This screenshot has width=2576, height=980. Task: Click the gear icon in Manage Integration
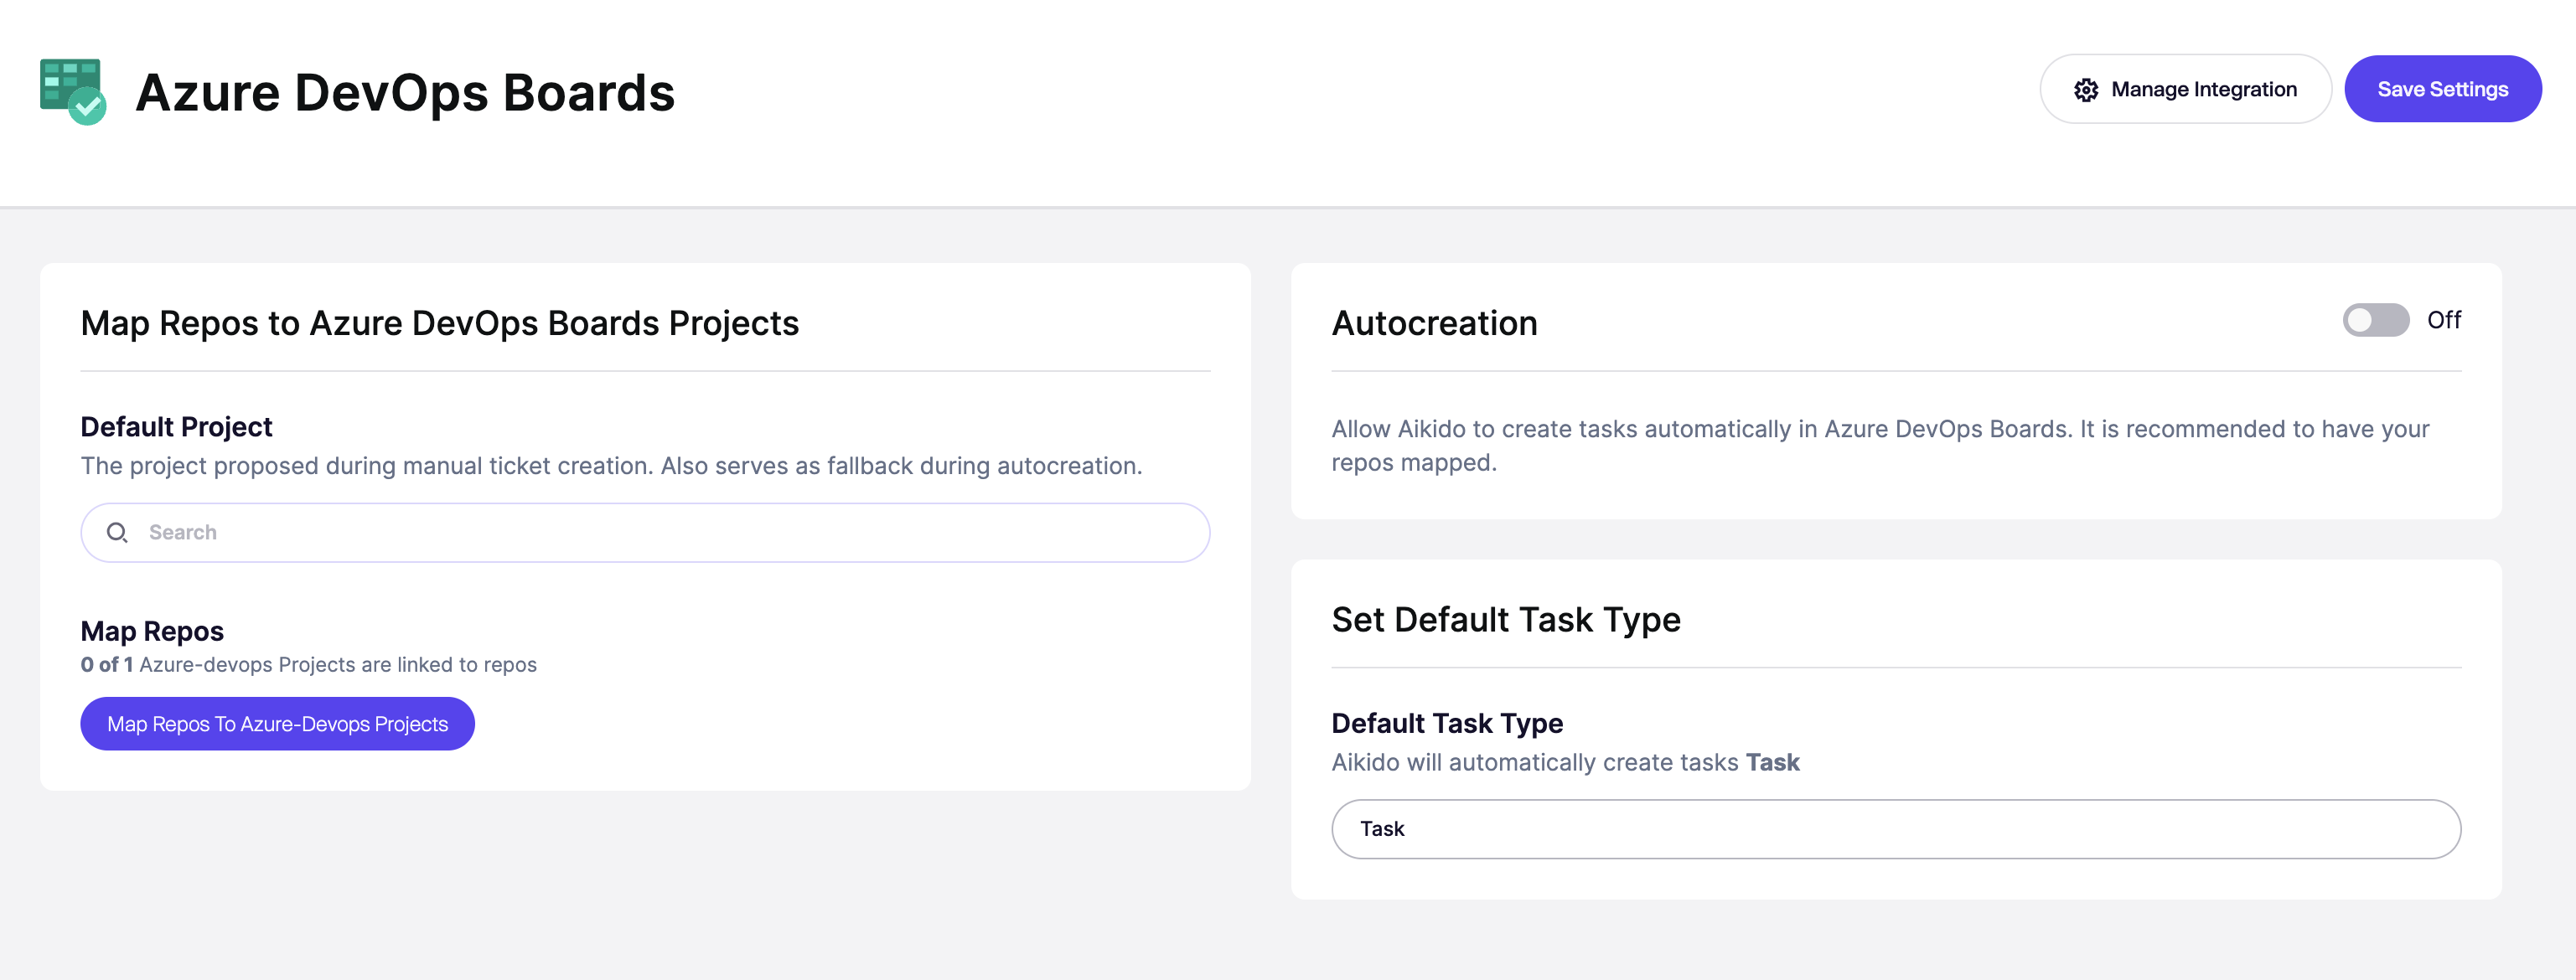[x=2085, y=90]
